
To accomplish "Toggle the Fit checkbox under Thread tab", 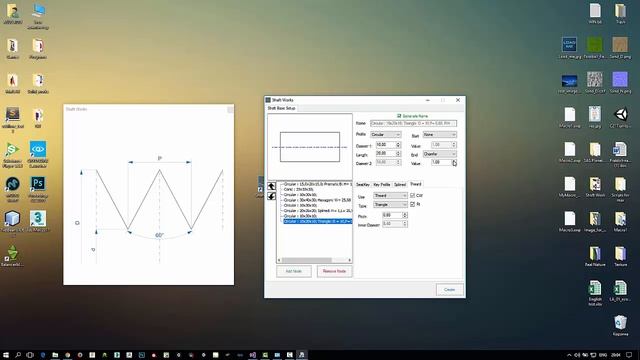I will tap(412, 204).
